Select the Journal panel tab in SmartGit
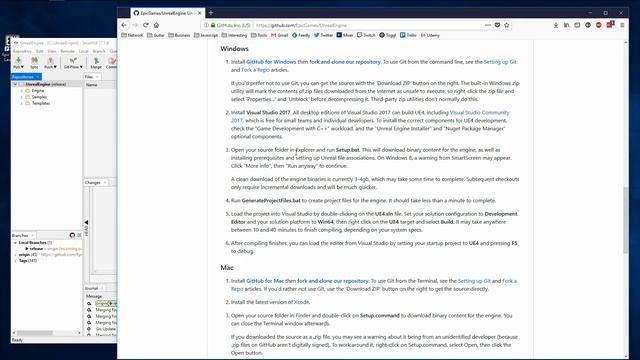This screenshot has width=640, height=360. tap(94, 288)
